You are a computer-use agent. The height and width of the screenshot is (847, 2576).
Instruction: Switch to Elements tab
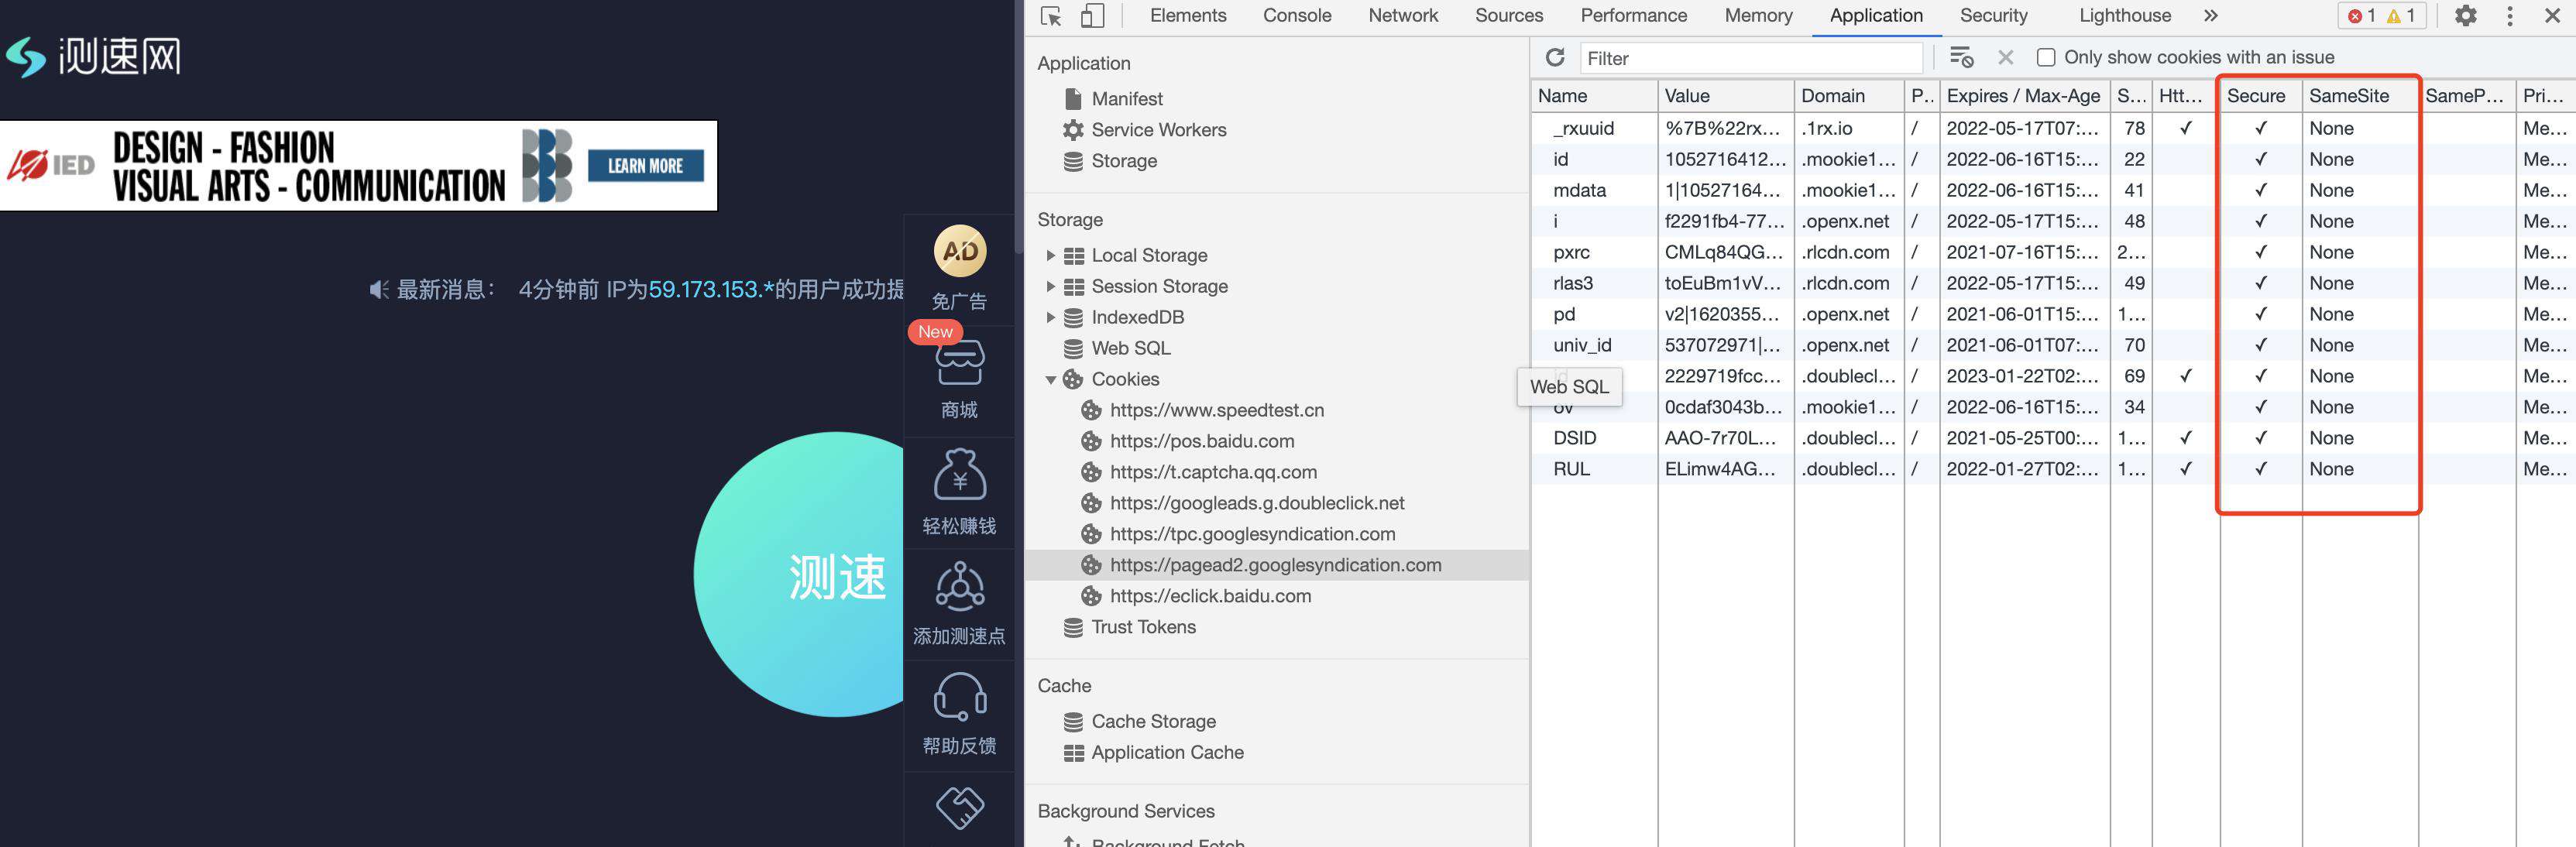point(1188,16)
